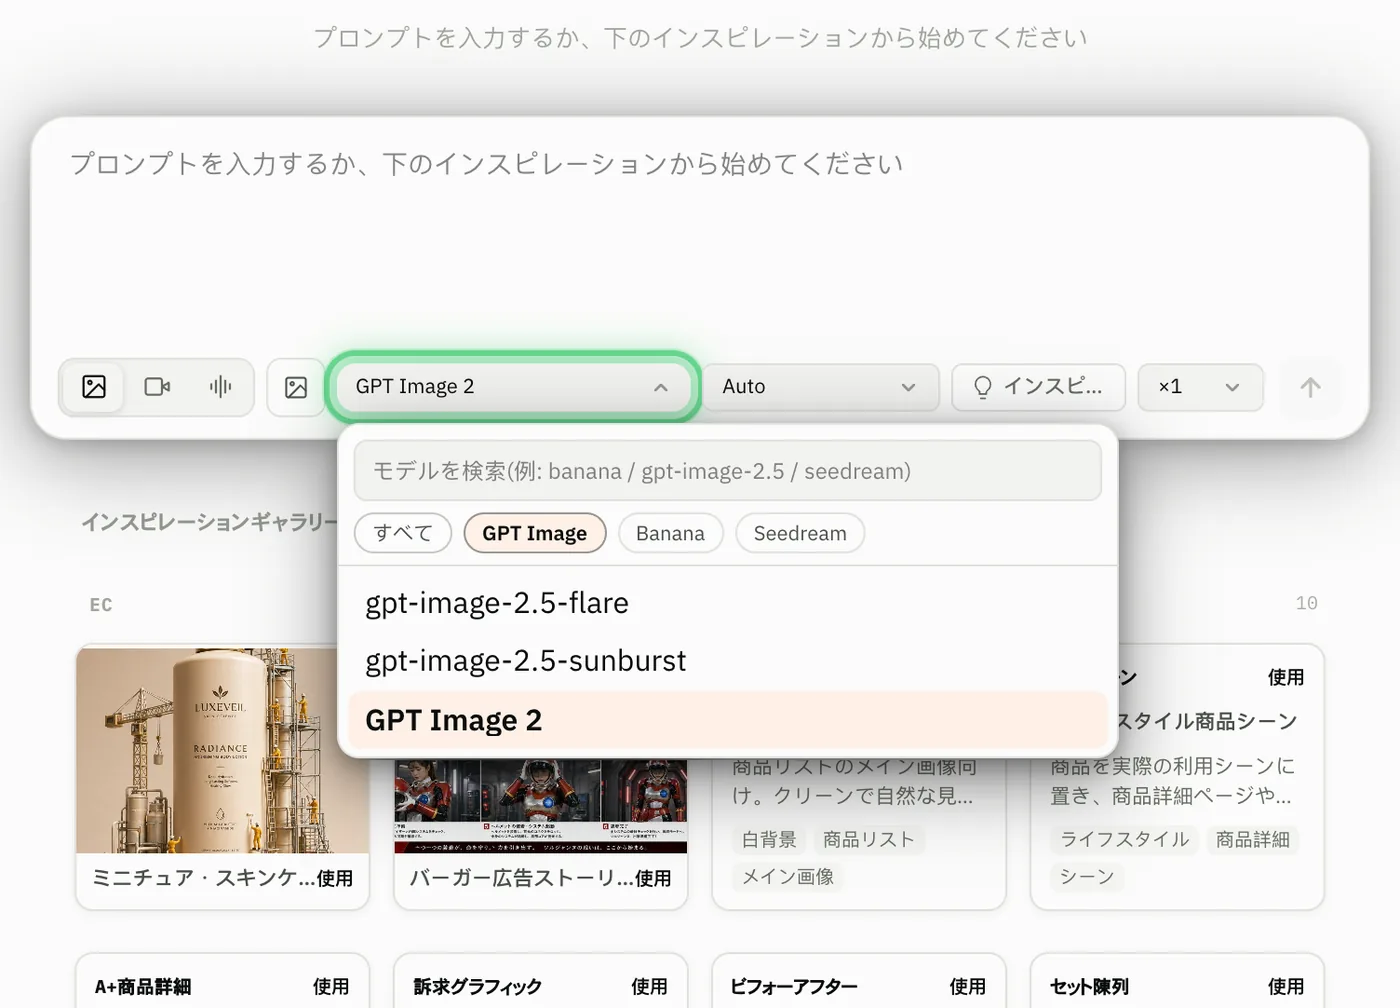The width and height of the screenshot is (1400, 1008).
Task: Click the インスピレーションギャラリー heading
Action: pos(209,522)
